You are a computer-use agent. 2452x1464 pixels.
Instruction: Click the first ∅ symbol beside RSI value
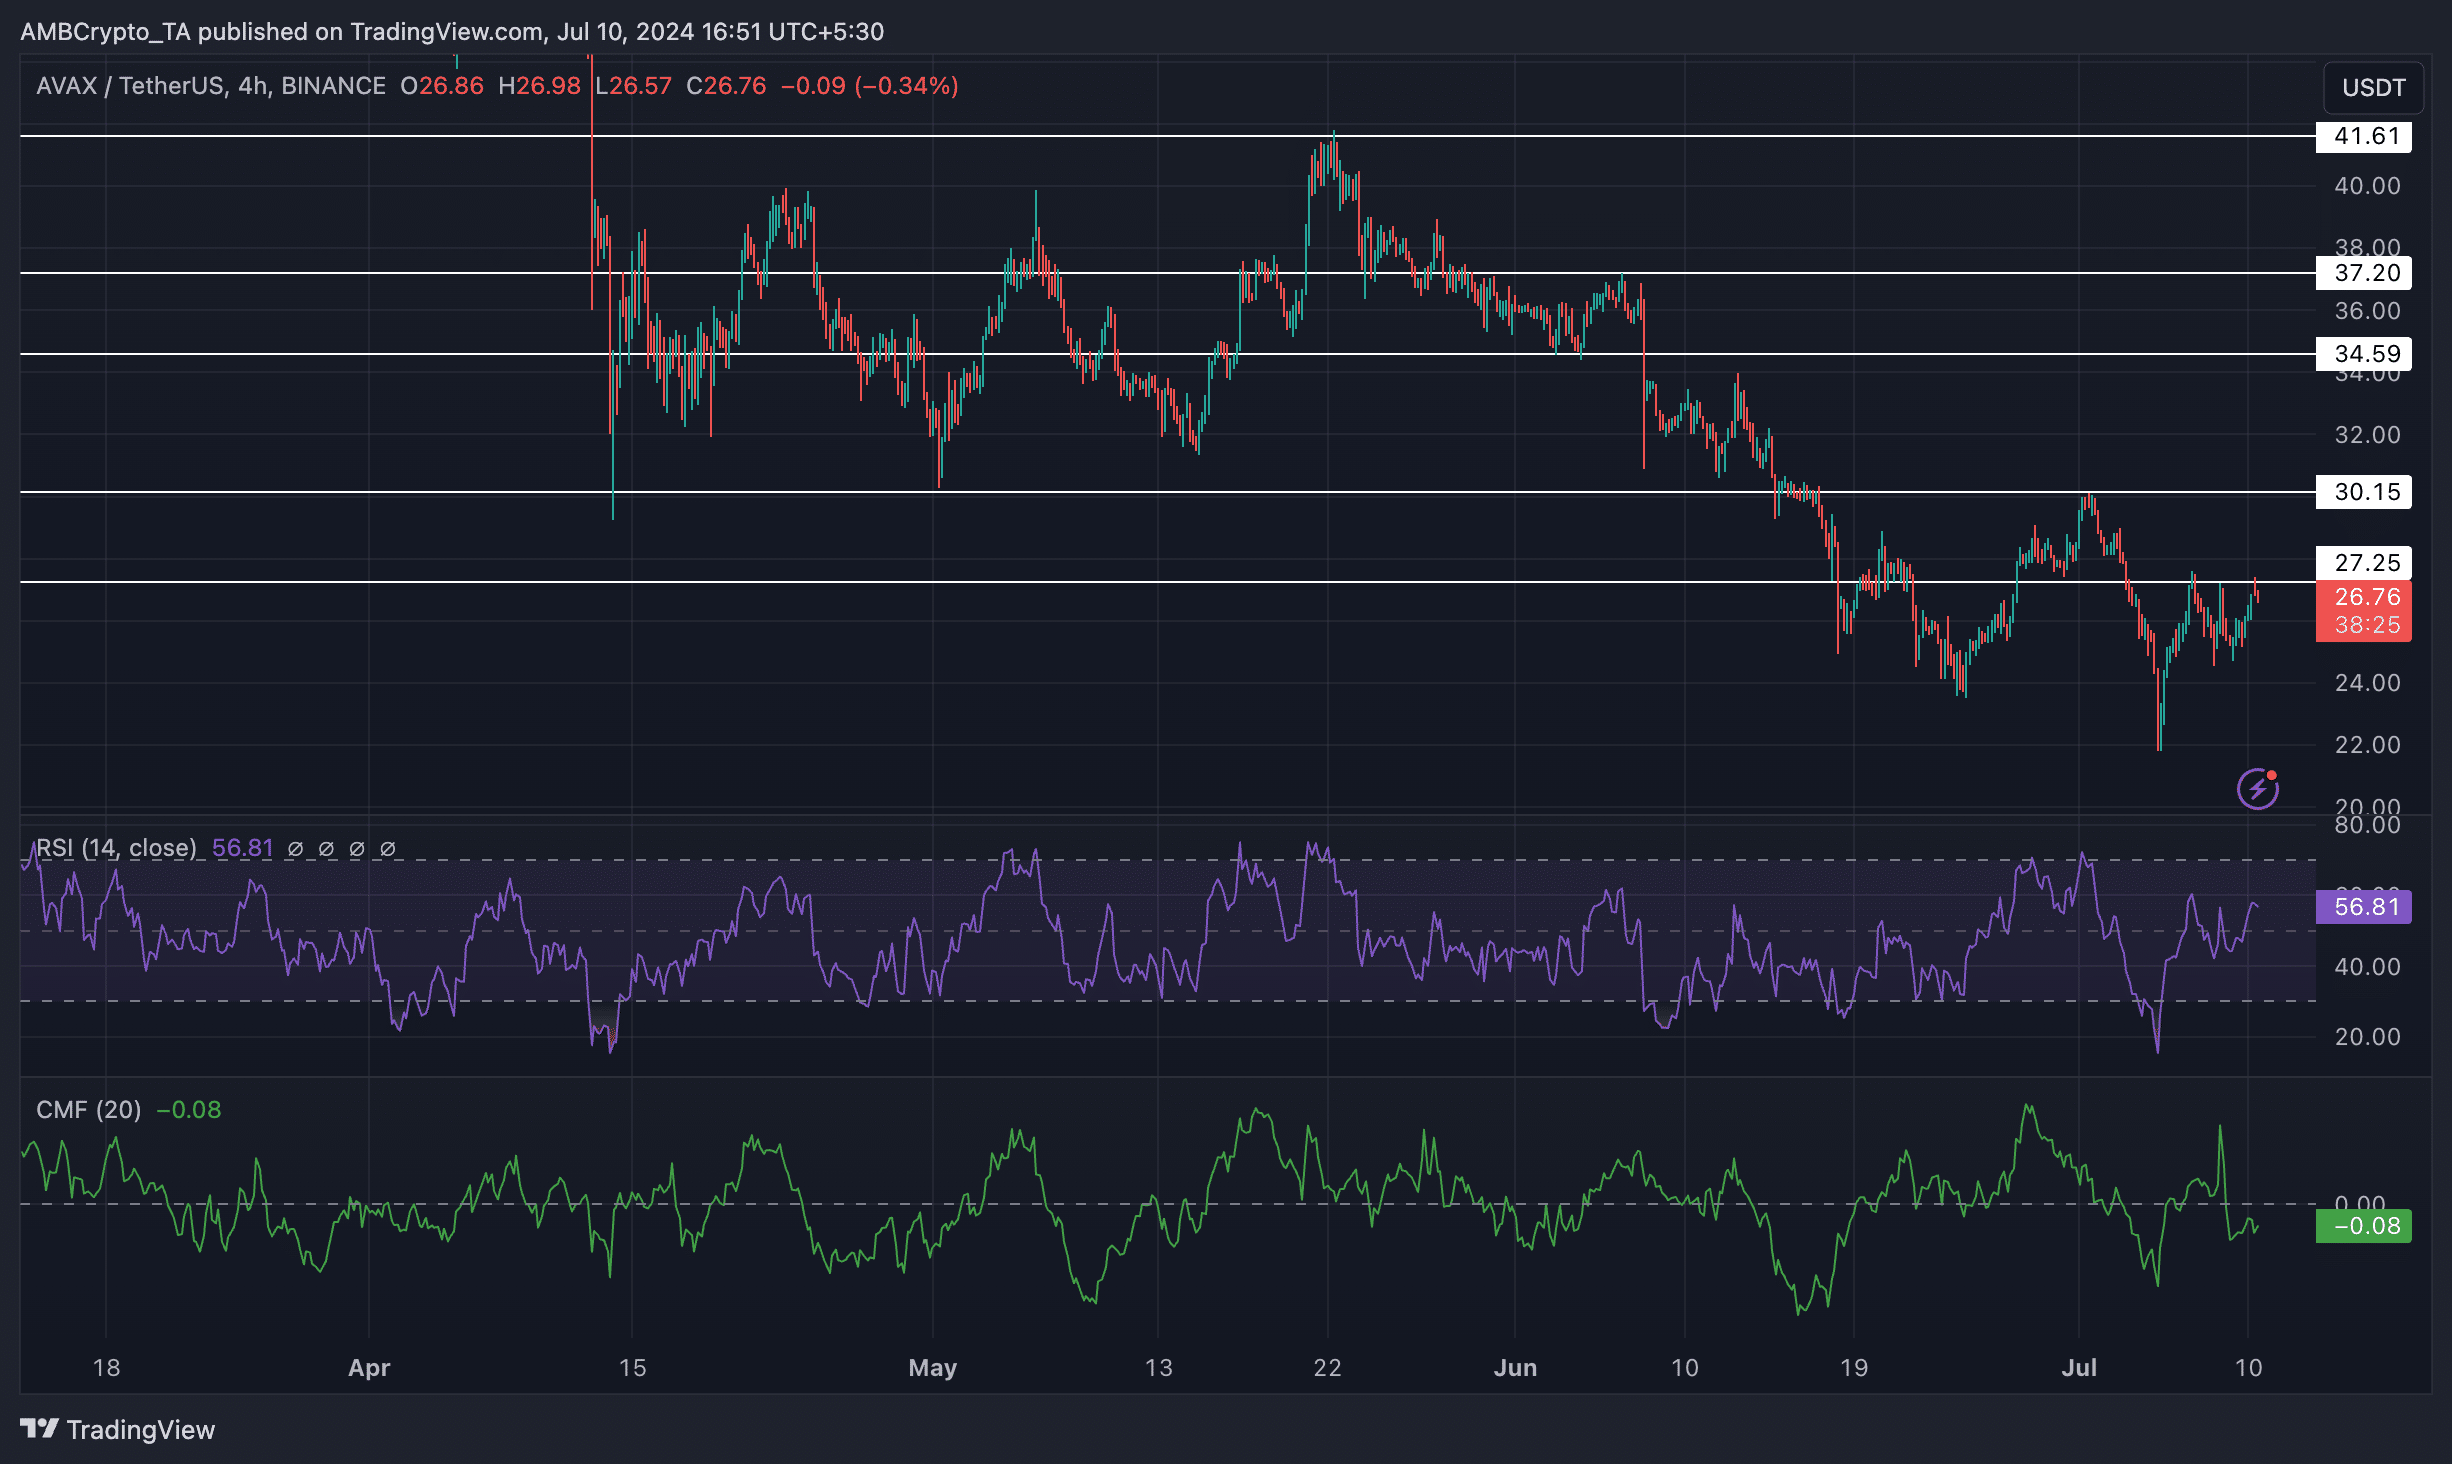click(295, 849)
